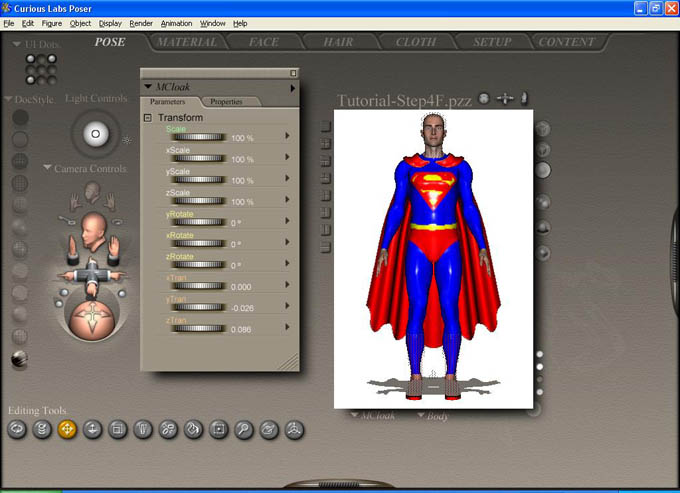Open the MCloak dropdown in the parameters panel
This screenshot has height=493, width=680.
tap(148, 86)
